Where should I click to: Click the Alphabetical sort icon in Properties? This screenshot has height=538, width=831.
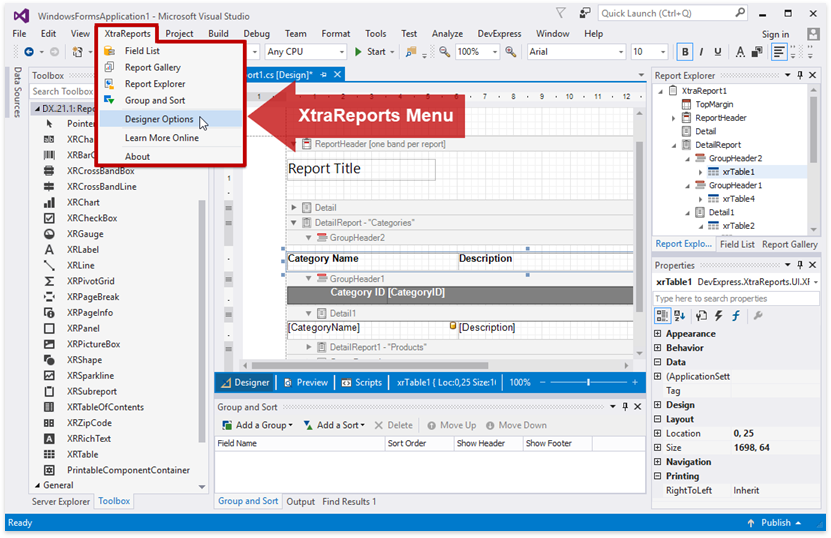pos(679,316)
